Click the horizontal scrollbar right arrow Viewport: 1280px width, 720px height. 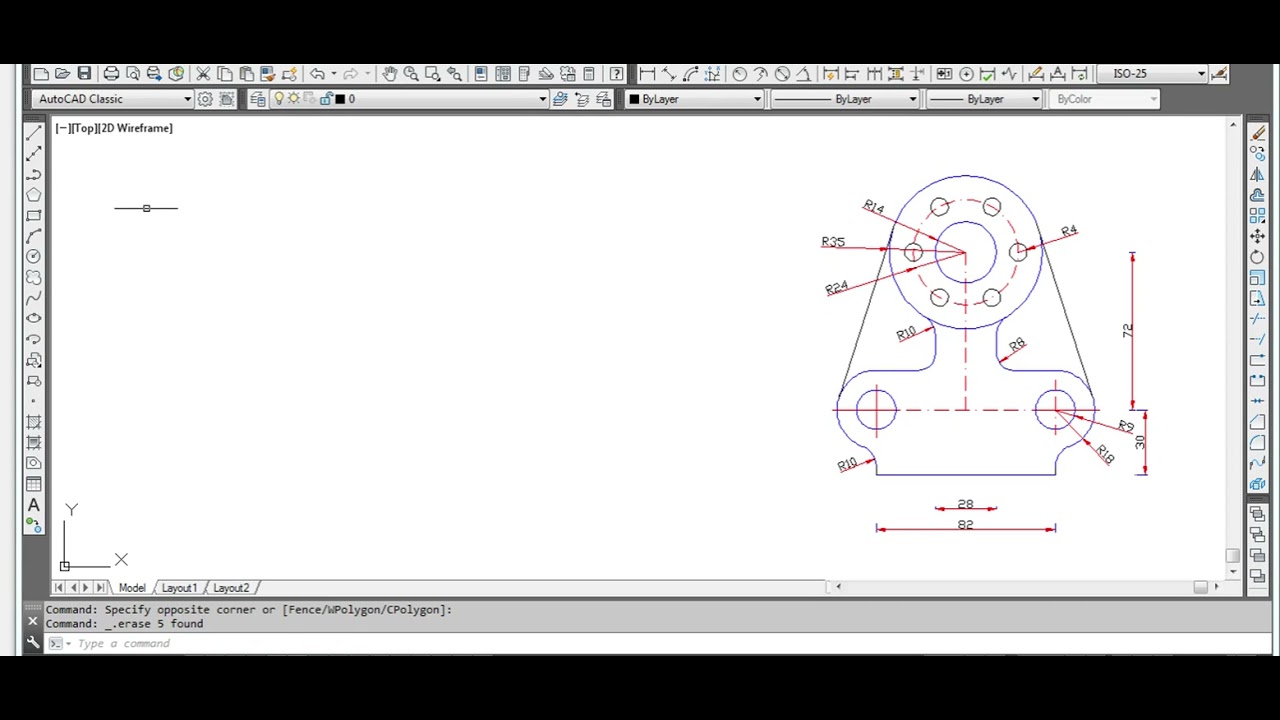[1216, 588]
